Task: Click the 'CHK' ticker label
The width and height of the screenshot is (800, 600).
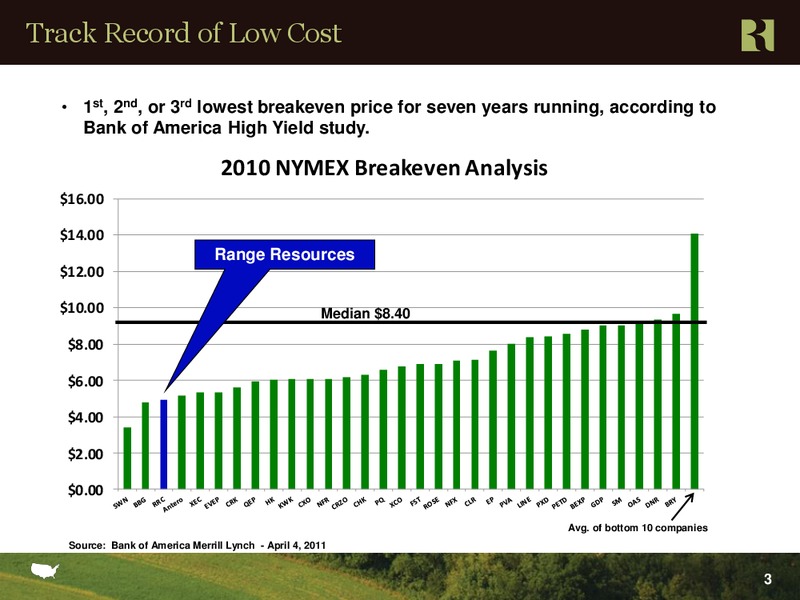Action: click(359, 502)
